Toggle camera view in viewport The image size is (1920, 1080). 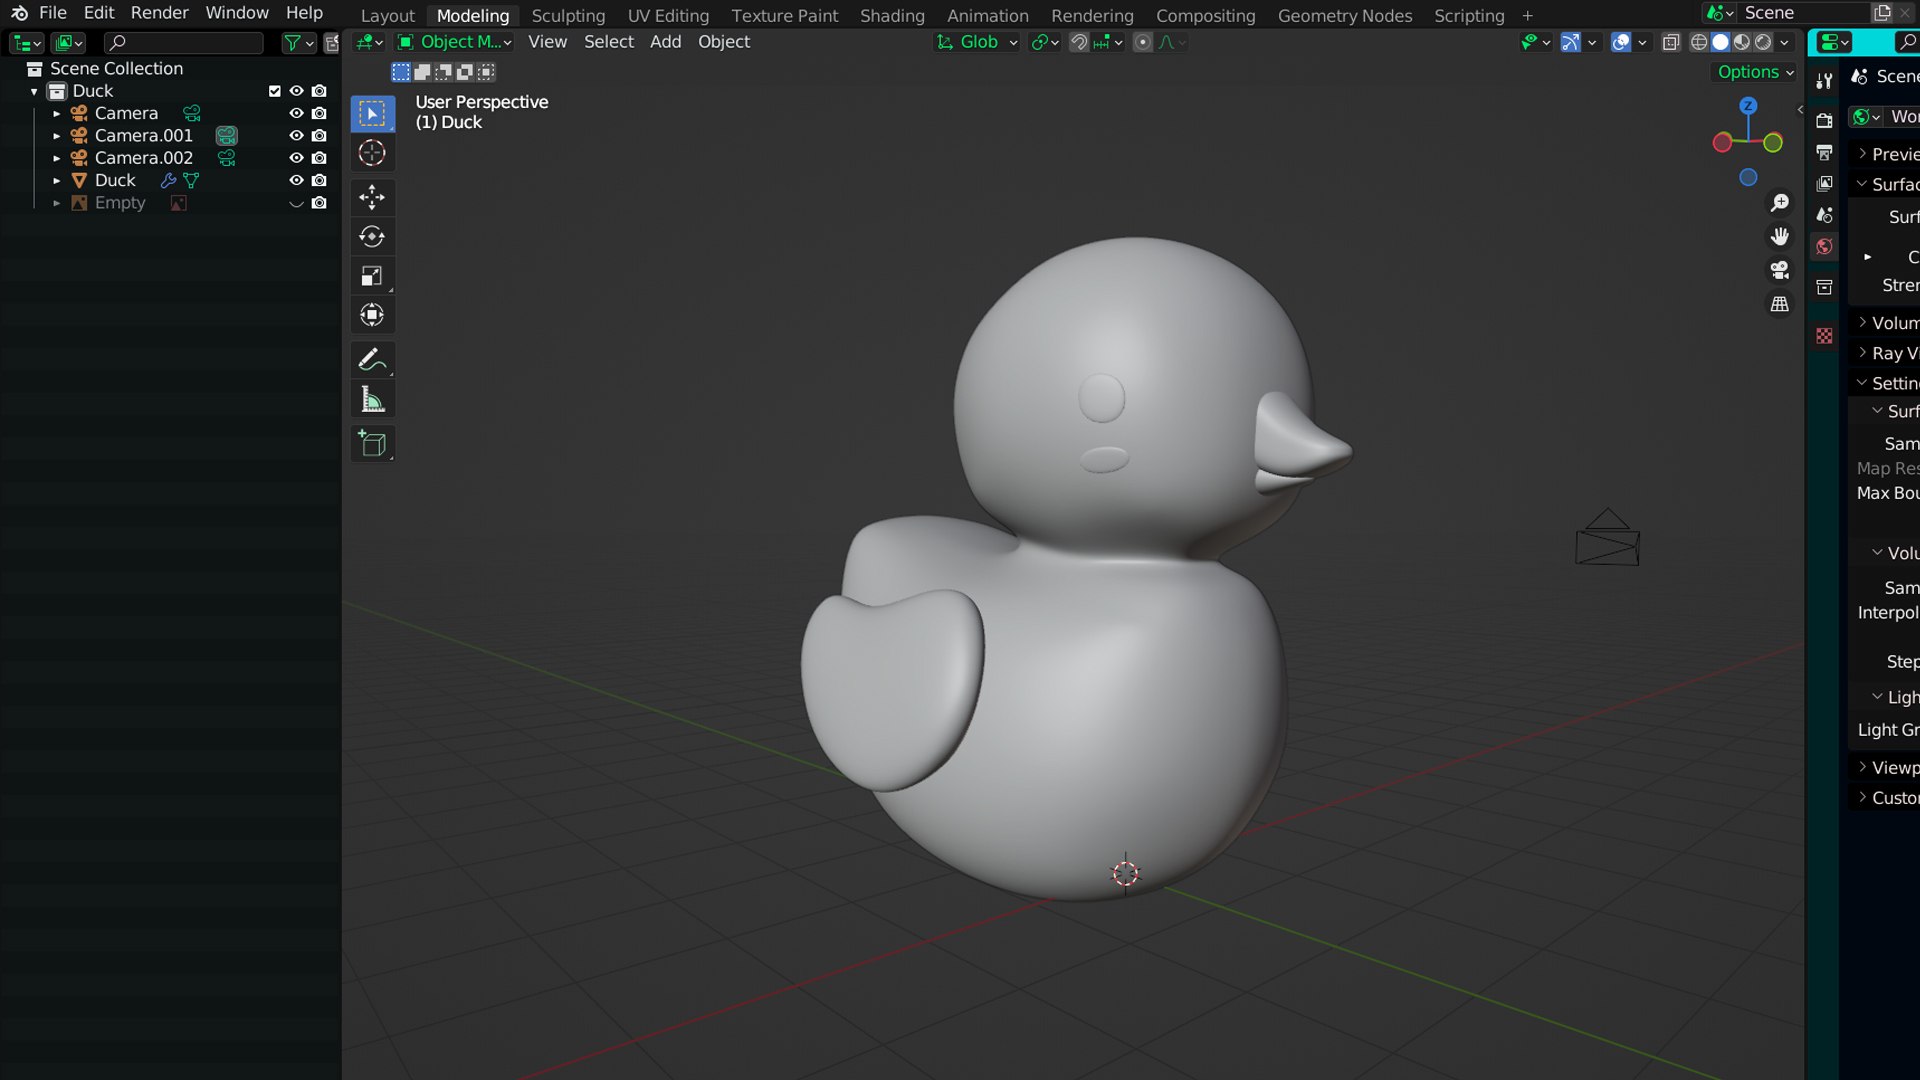click(x=1780, y=270)
